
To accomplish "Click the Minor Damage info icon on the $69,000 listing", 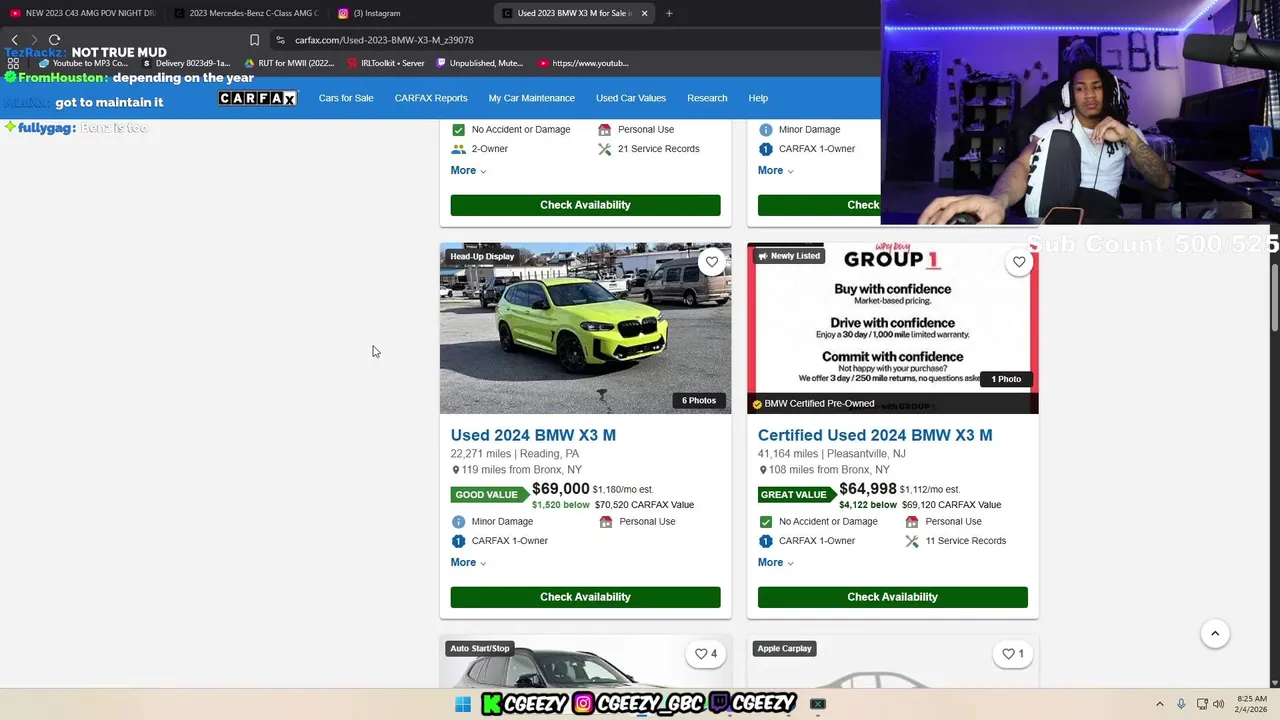I will [458, 522].
